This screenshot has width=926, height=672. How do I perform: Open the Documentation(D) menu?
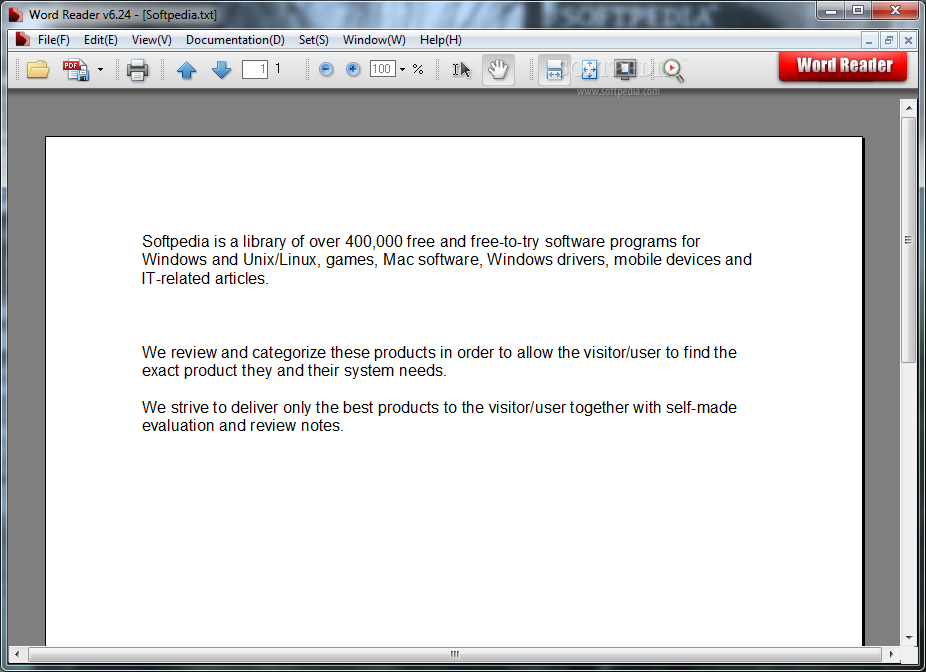tap(235, 40)
